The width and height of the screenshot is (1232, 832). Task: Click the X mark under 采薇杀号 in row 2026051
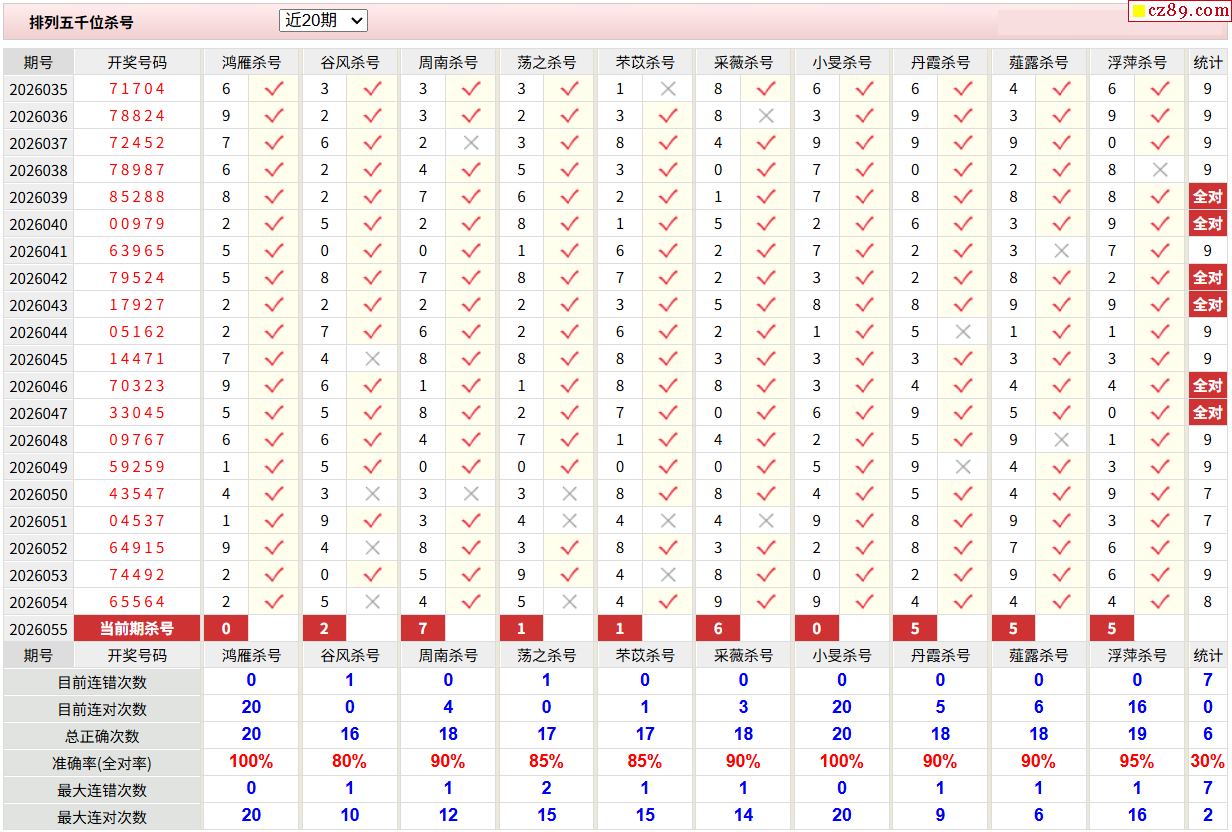pos(766,521)
